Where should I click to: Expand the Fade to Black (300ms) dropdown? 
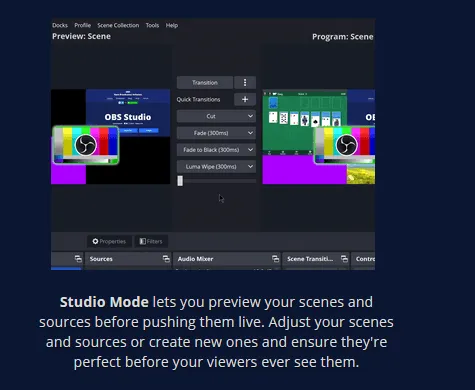(x=216, y=150)
